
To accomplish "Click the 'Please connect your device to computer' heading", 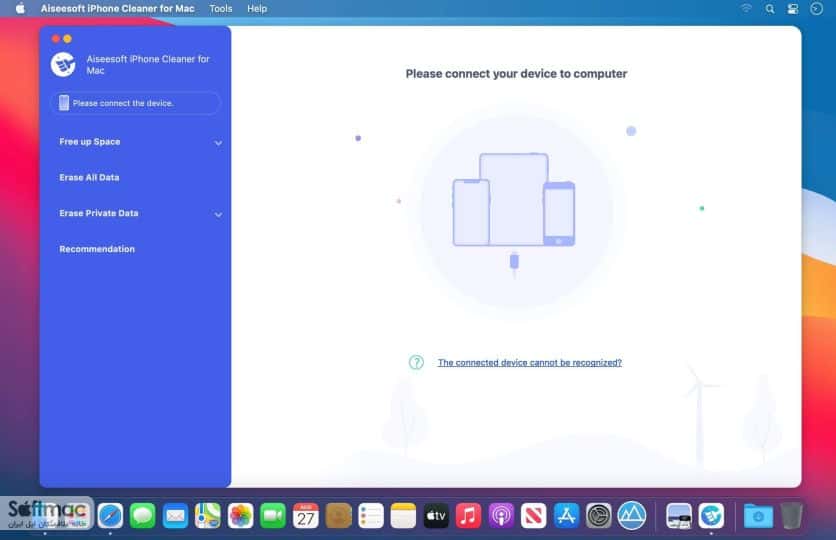I will click(x=516, y=74).
